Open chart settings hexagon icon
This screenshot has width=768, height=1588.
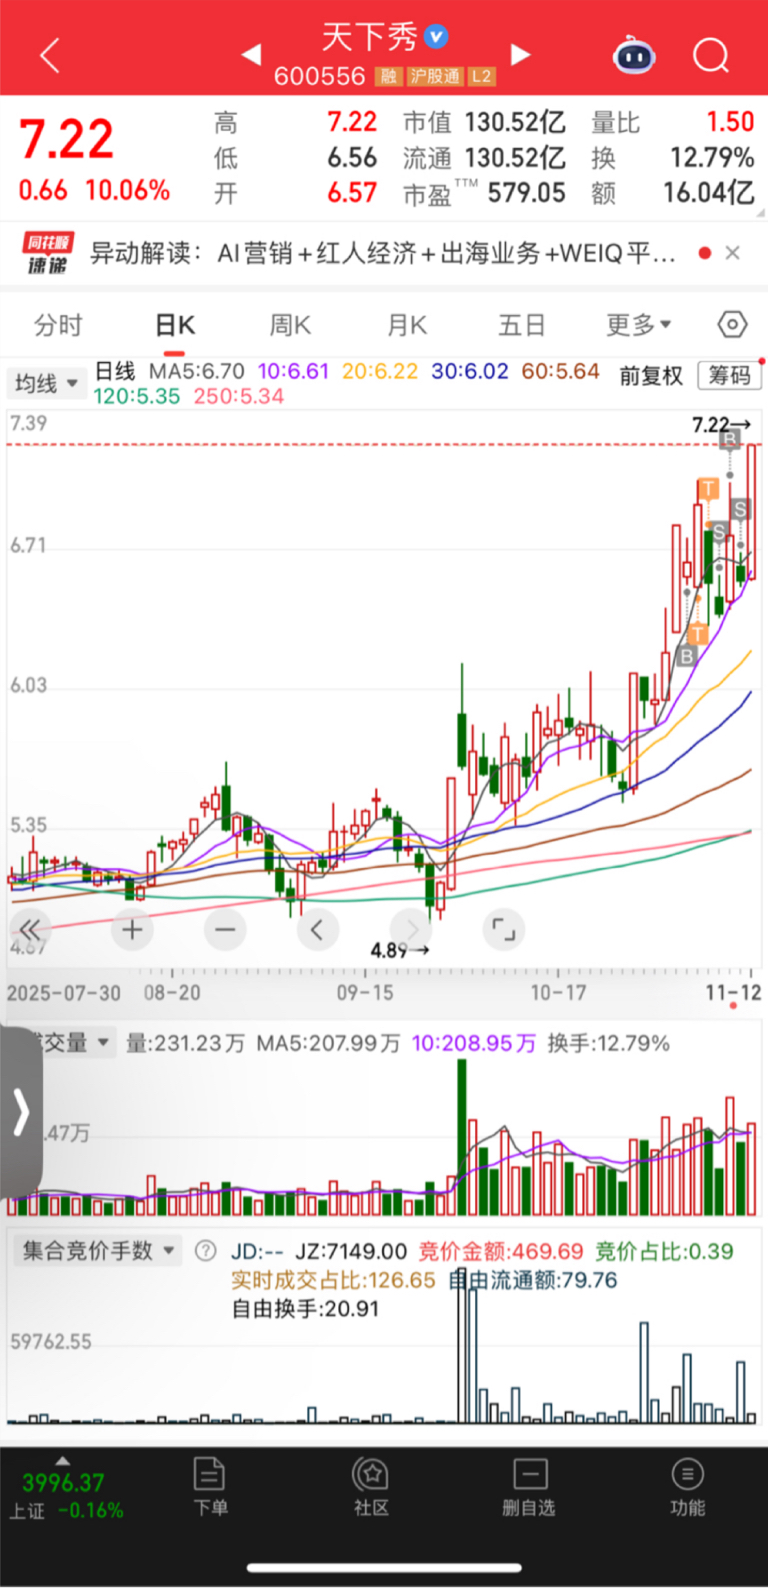pyautogui.click(x=732, y=325)
